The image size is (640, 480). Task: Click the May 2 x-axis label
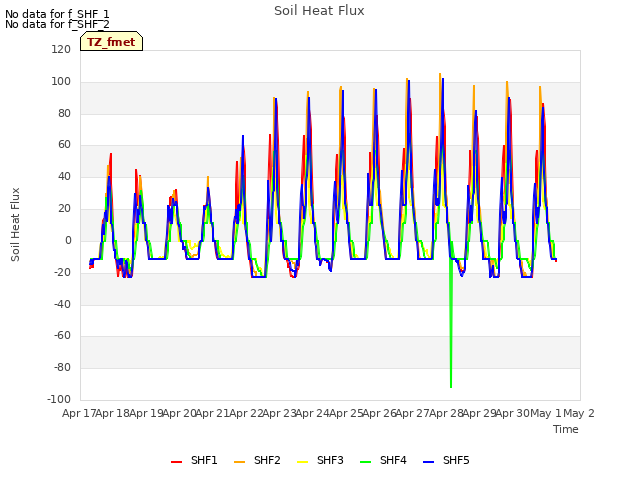(579, 413)
